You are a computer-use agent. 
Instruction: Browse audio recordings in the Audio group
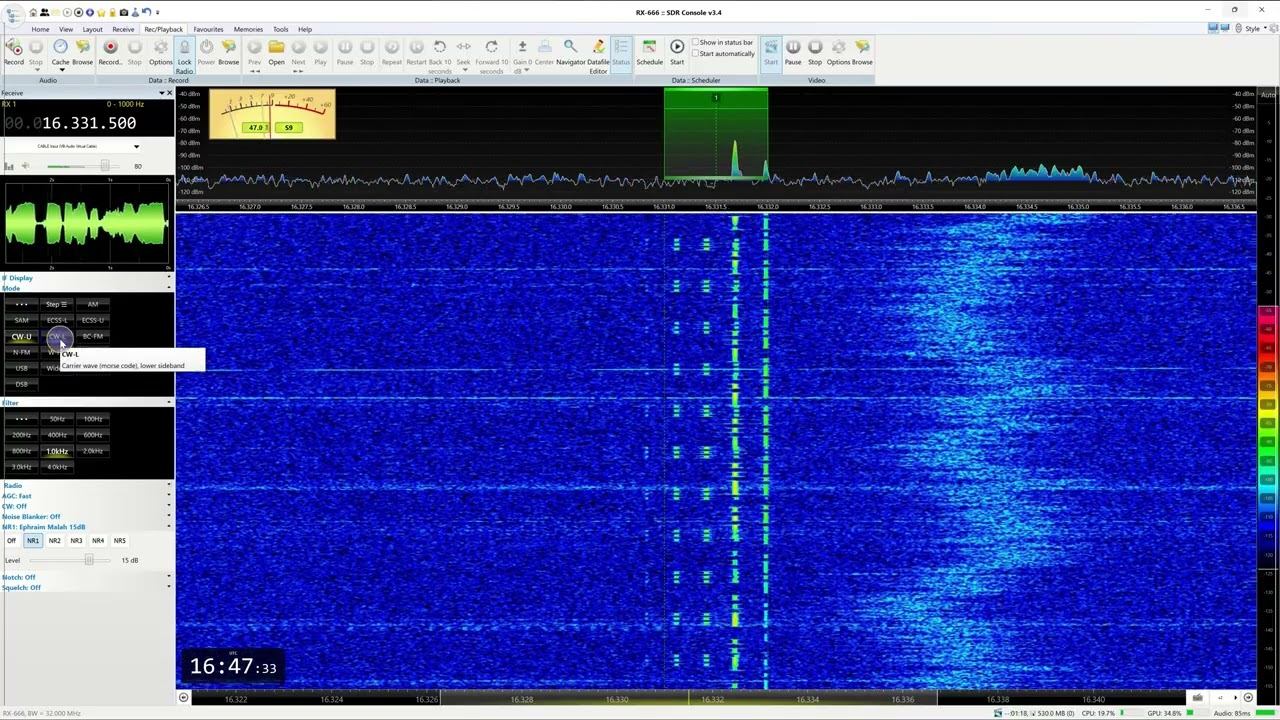point(82,52)
